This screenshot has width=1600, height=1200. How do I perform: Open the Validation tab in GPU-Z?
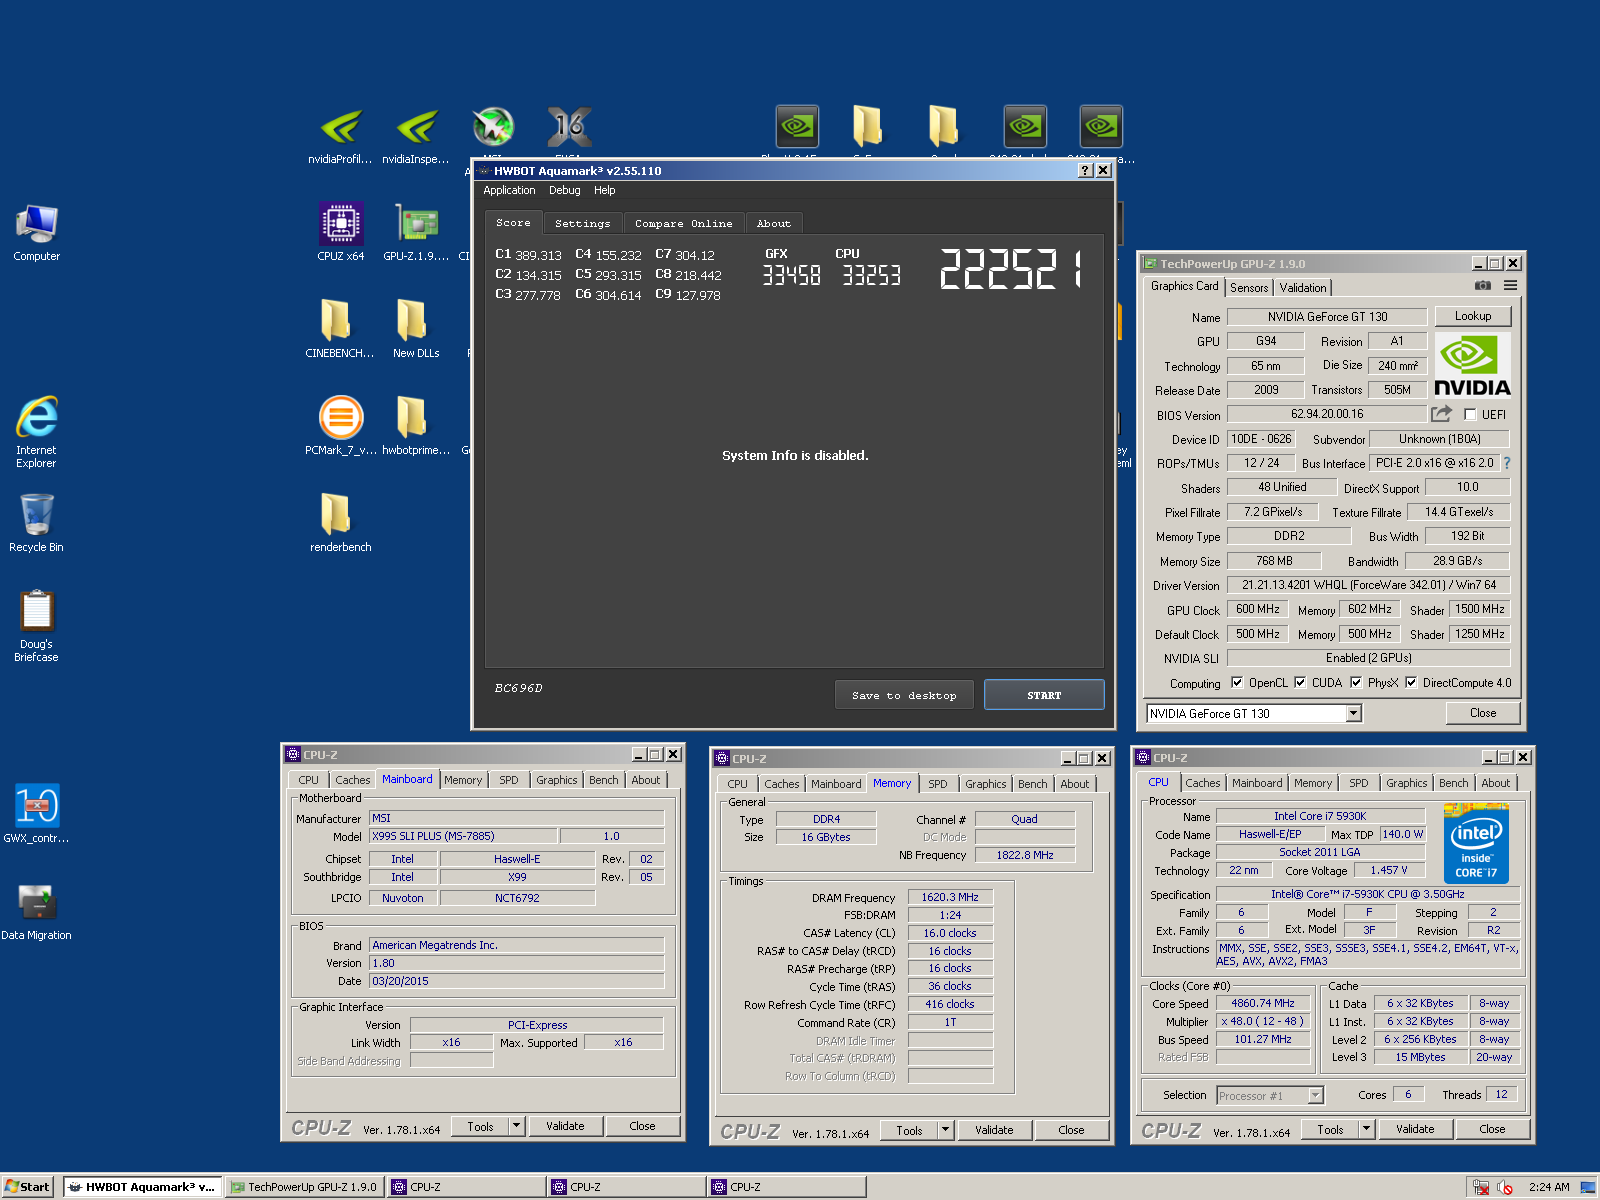pos(1303,287)
